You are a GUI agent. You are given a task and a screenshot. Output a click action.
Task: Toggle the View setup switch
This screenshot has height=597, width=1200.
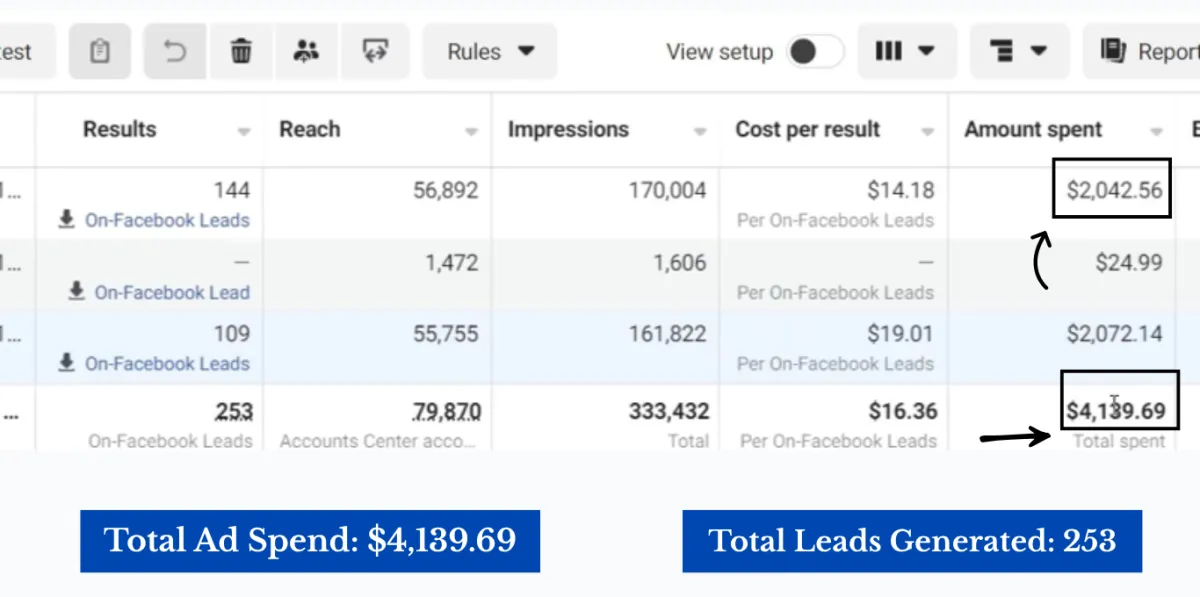(814, 52)
